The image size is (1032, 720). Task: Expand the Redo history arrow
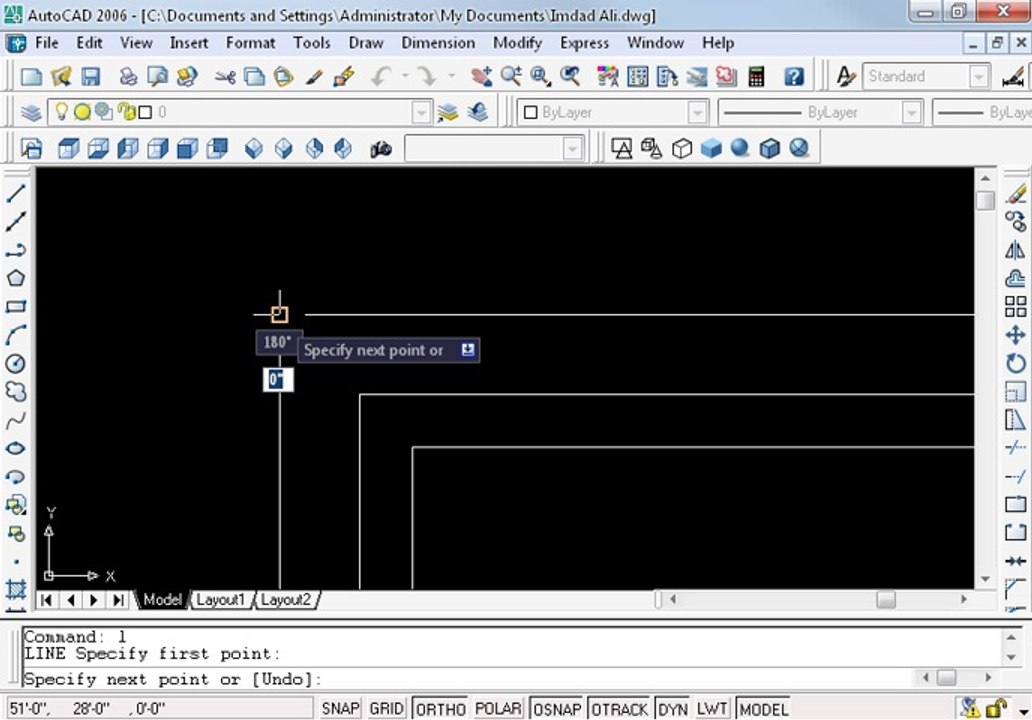(x=452, y=76)
